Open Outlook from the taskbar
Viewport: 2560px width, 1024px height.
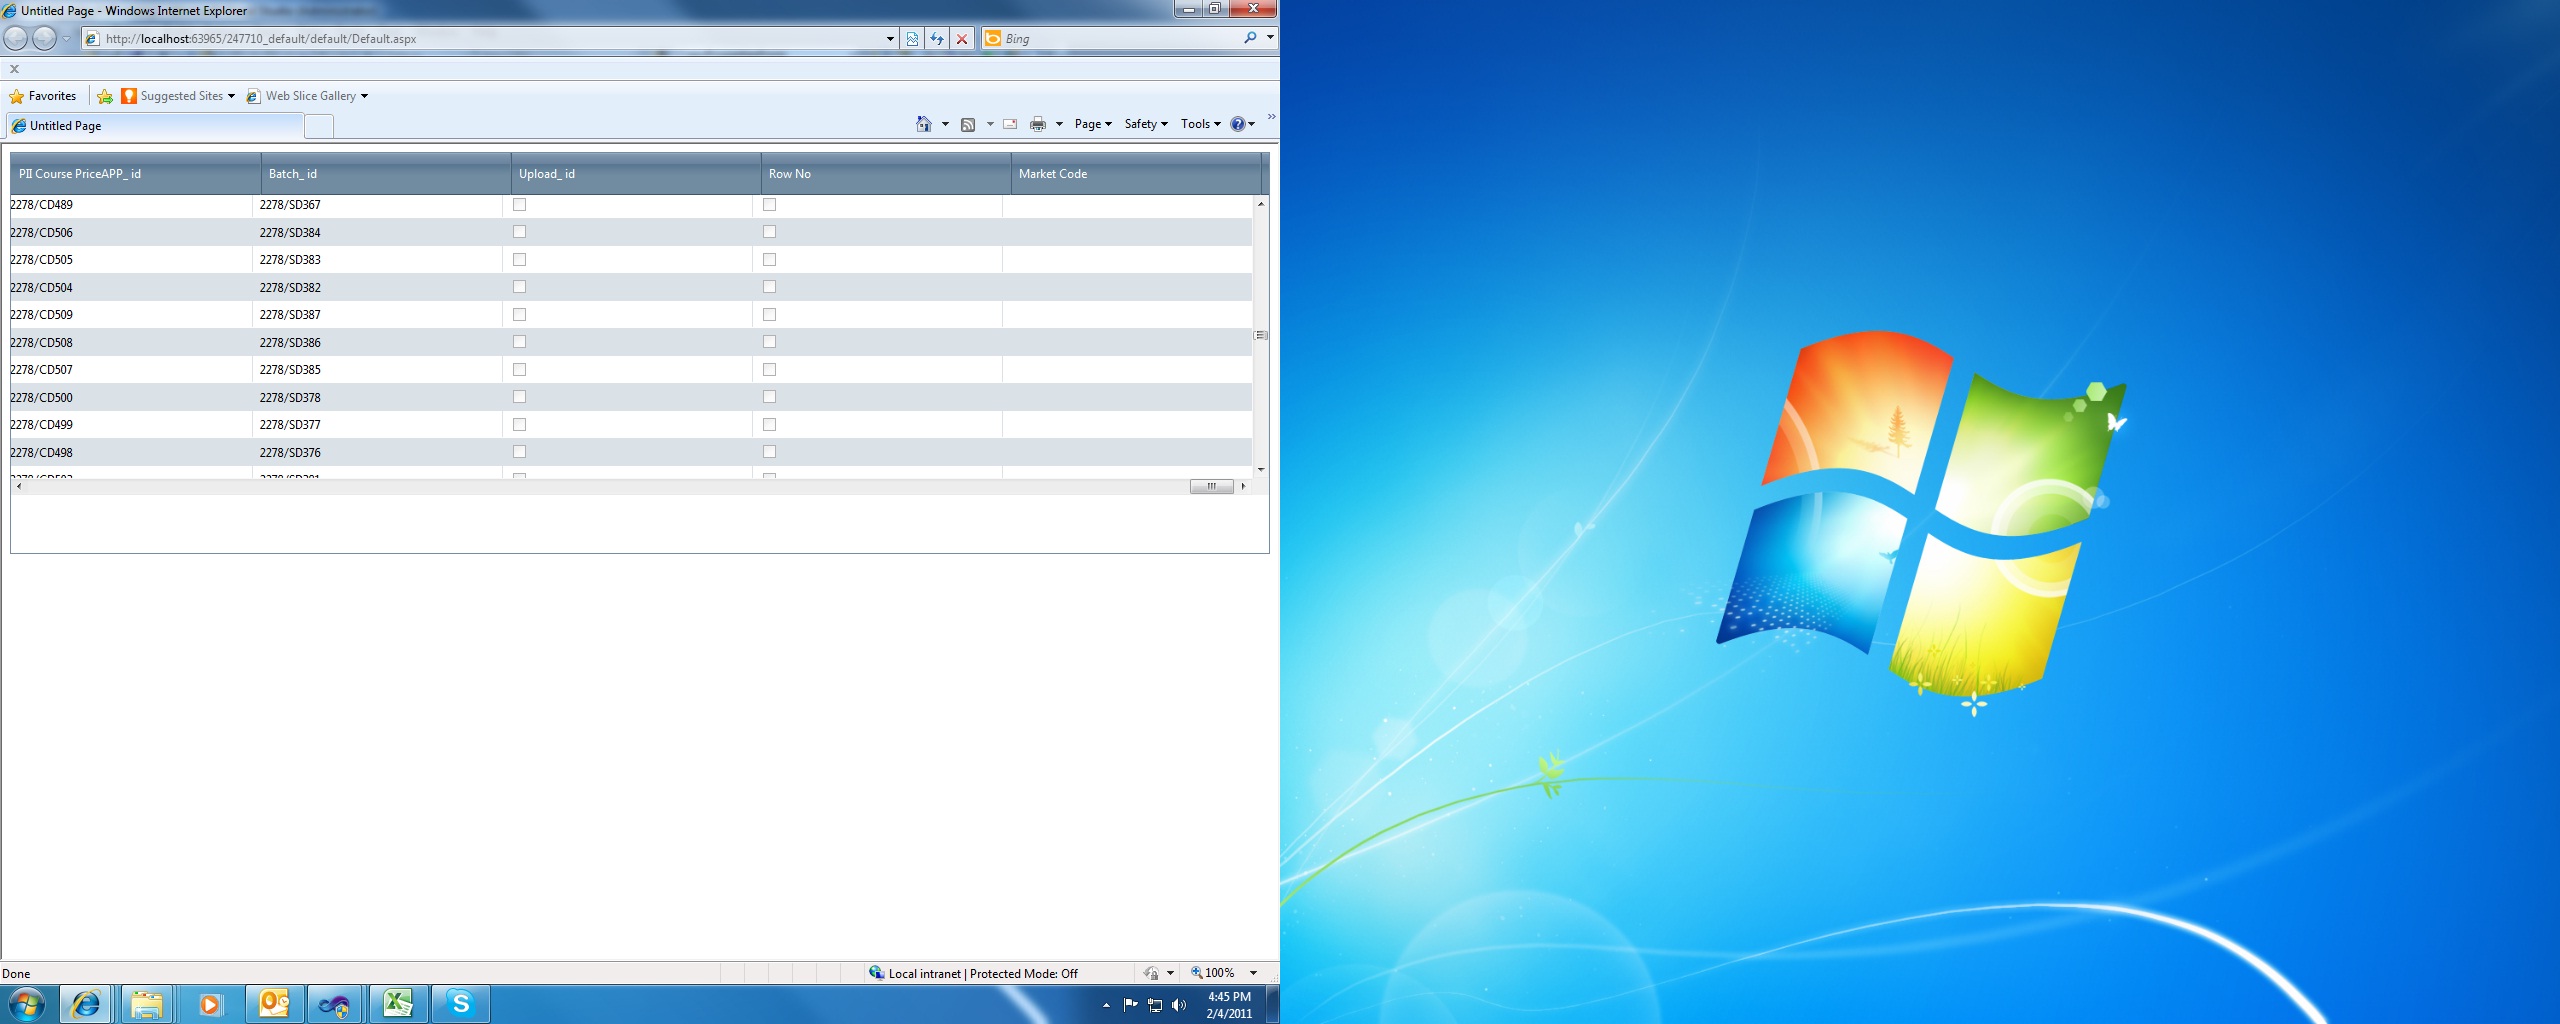point(273,1004)
